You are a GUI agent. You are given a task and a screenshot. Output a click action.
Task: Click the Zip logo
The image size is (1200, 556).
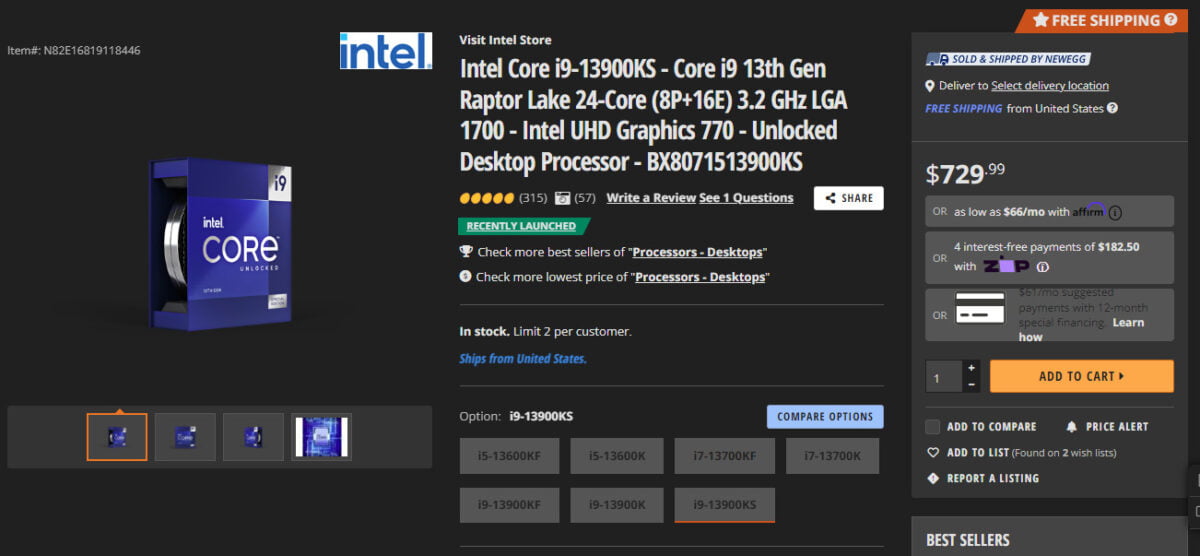[1006, 266]
